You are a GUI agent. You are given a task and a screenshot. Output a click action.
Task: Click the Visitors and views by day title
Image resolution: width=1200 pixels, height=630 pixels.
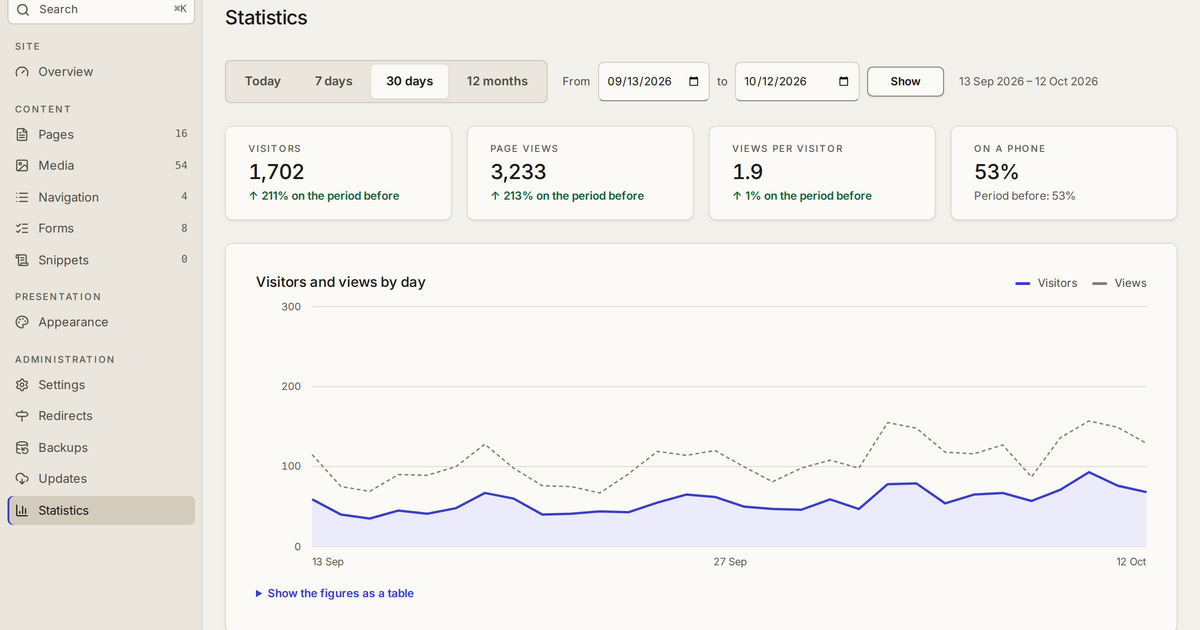(x=341, y=282)
